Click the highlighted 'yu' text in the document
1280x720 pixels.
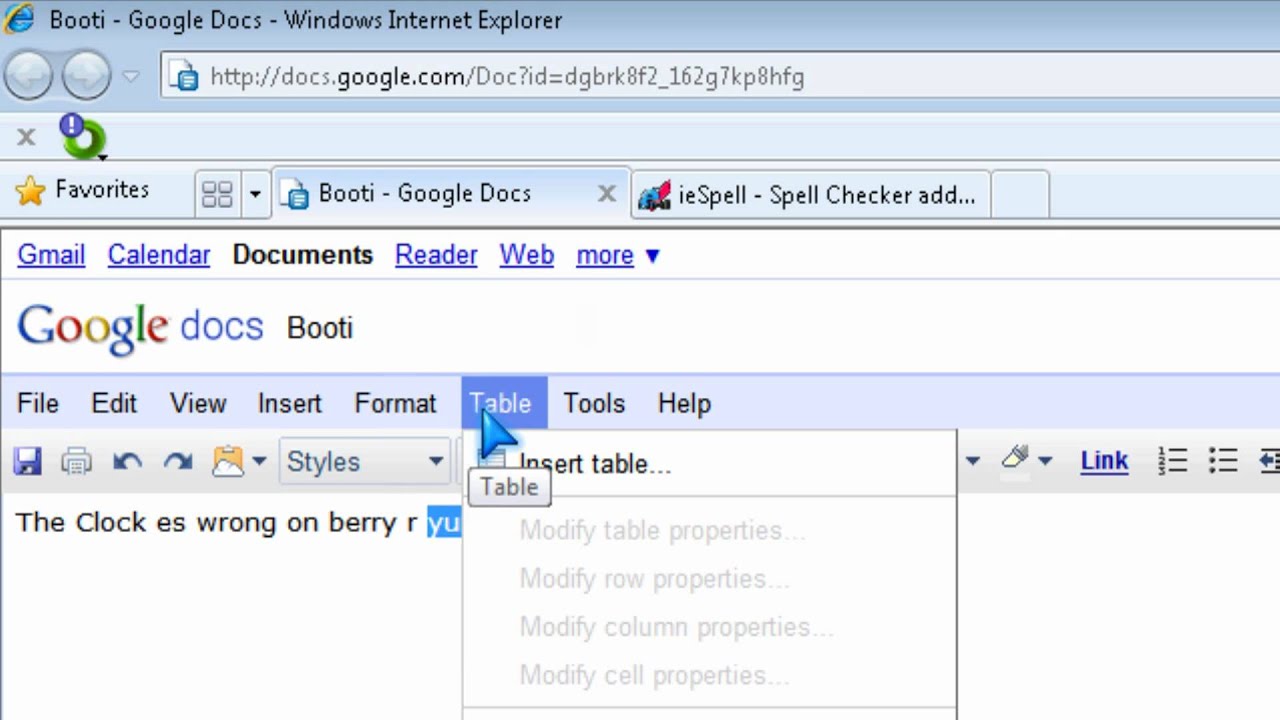pyautogui.click(x=444, y=522)
